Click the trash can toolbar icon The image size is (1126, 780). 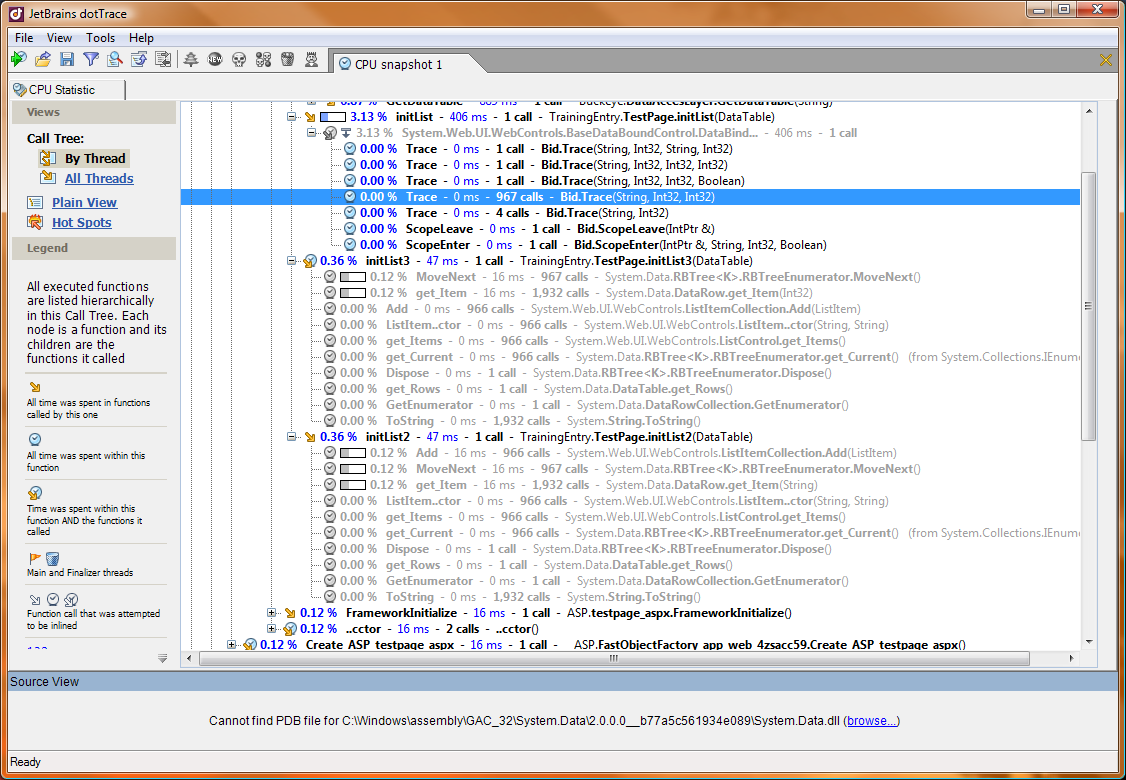coord(287,60)
